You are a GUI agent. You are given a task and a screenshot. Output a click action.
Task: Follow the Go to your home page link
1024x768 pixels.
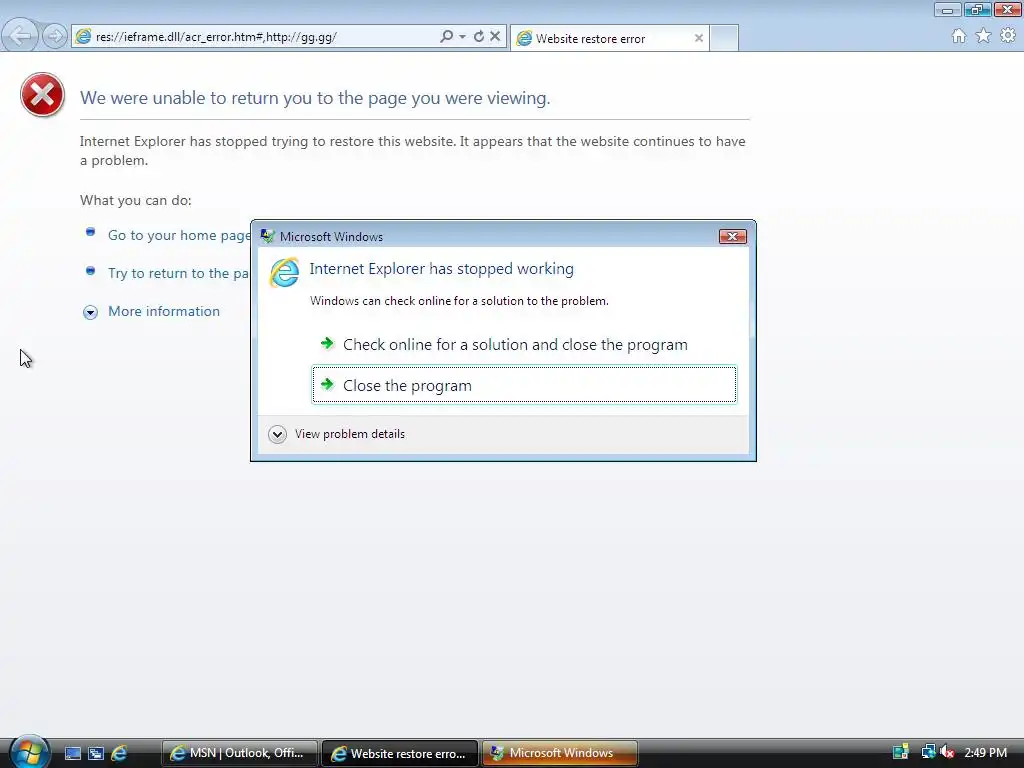[x=179, y=235]
